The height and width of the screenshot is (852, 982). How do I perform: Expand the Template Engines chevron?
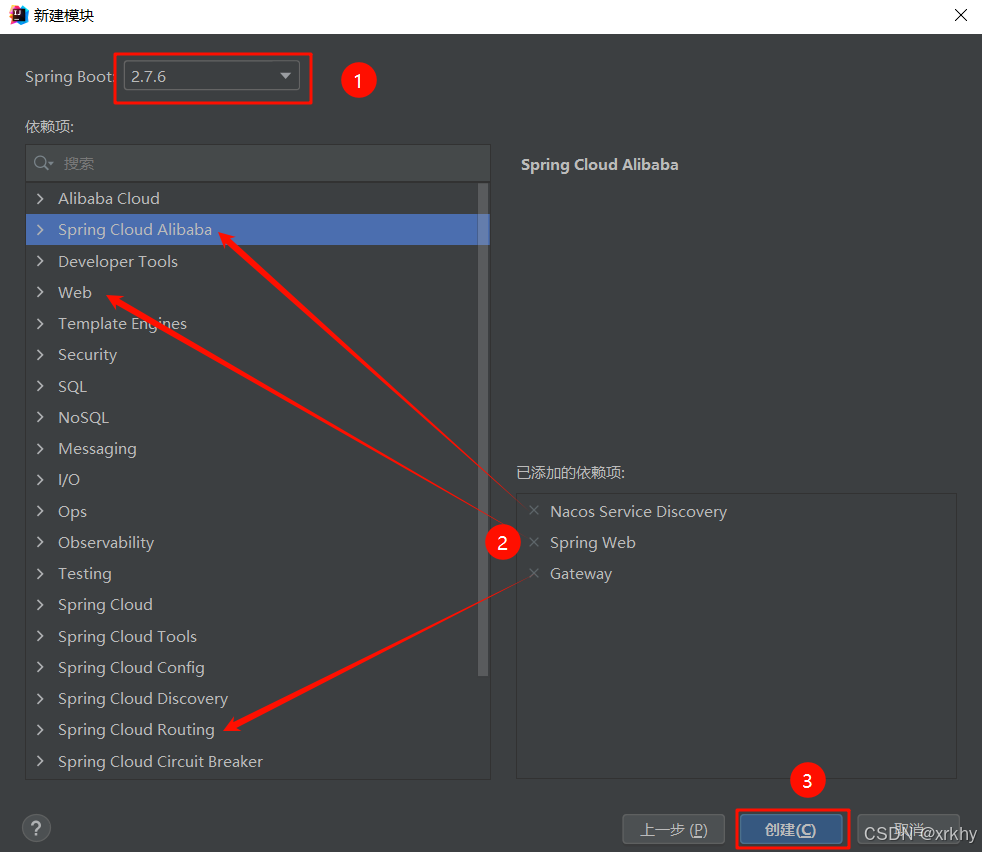tap(40, 324)
